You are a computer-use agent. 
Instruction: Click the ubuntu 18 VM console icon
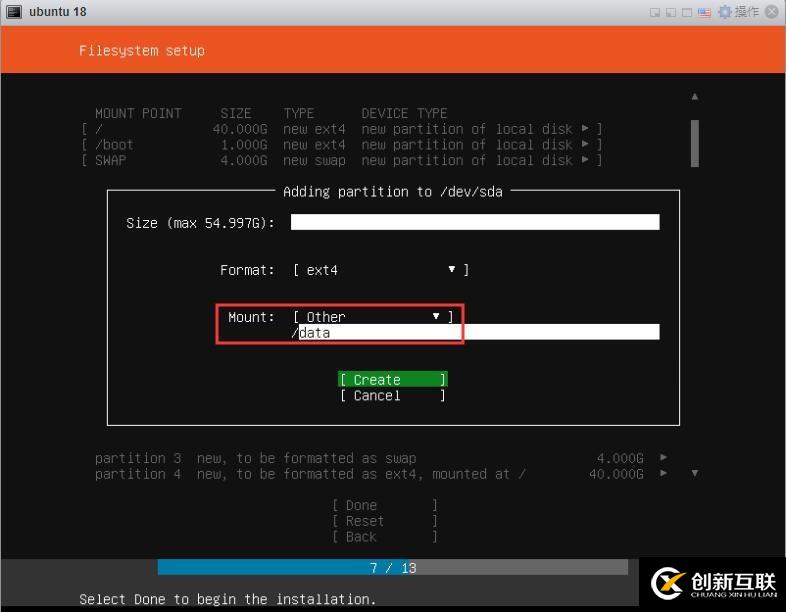[x=14, y=12]
